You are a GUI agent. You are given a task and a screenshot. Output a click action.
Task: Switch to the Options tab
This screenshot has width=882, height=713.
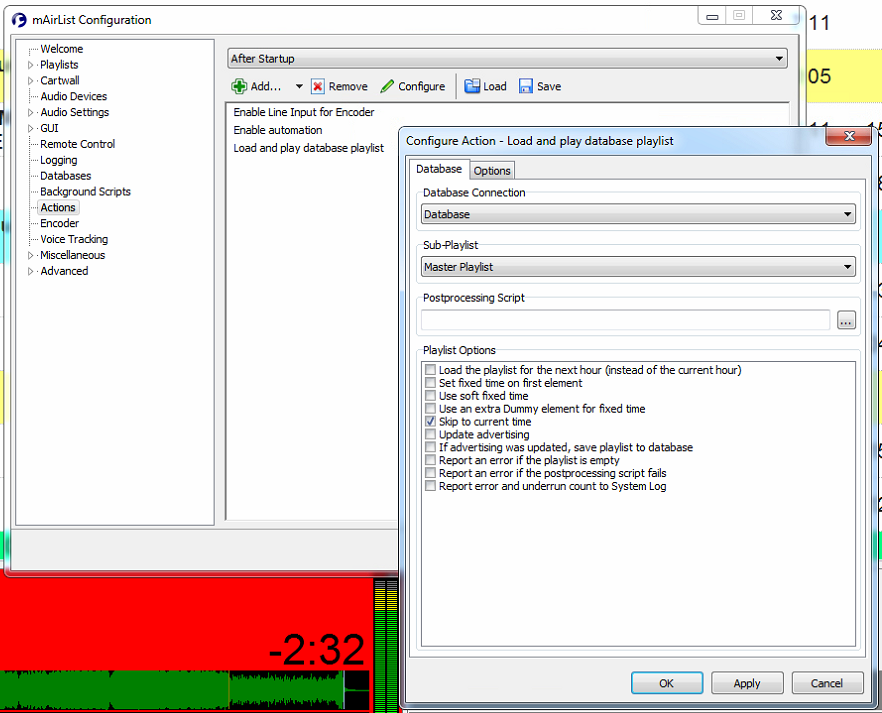(492, 171)
